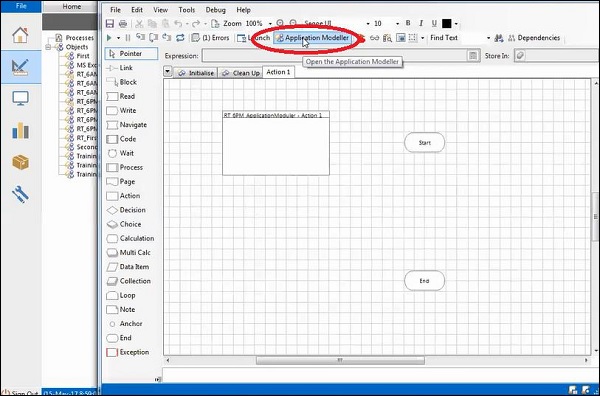Open the font size 10 dropdown

(x=398, y=24)
